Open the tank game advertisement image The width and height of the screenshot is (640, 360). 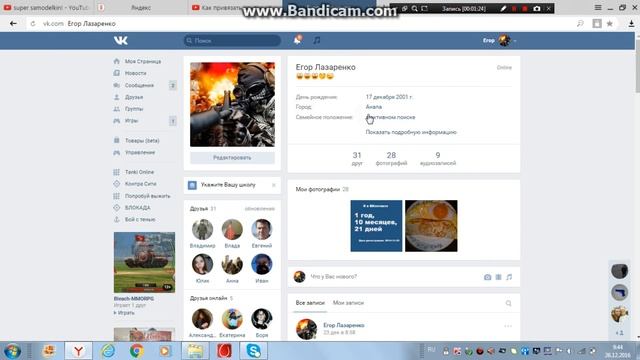(144, 262)
